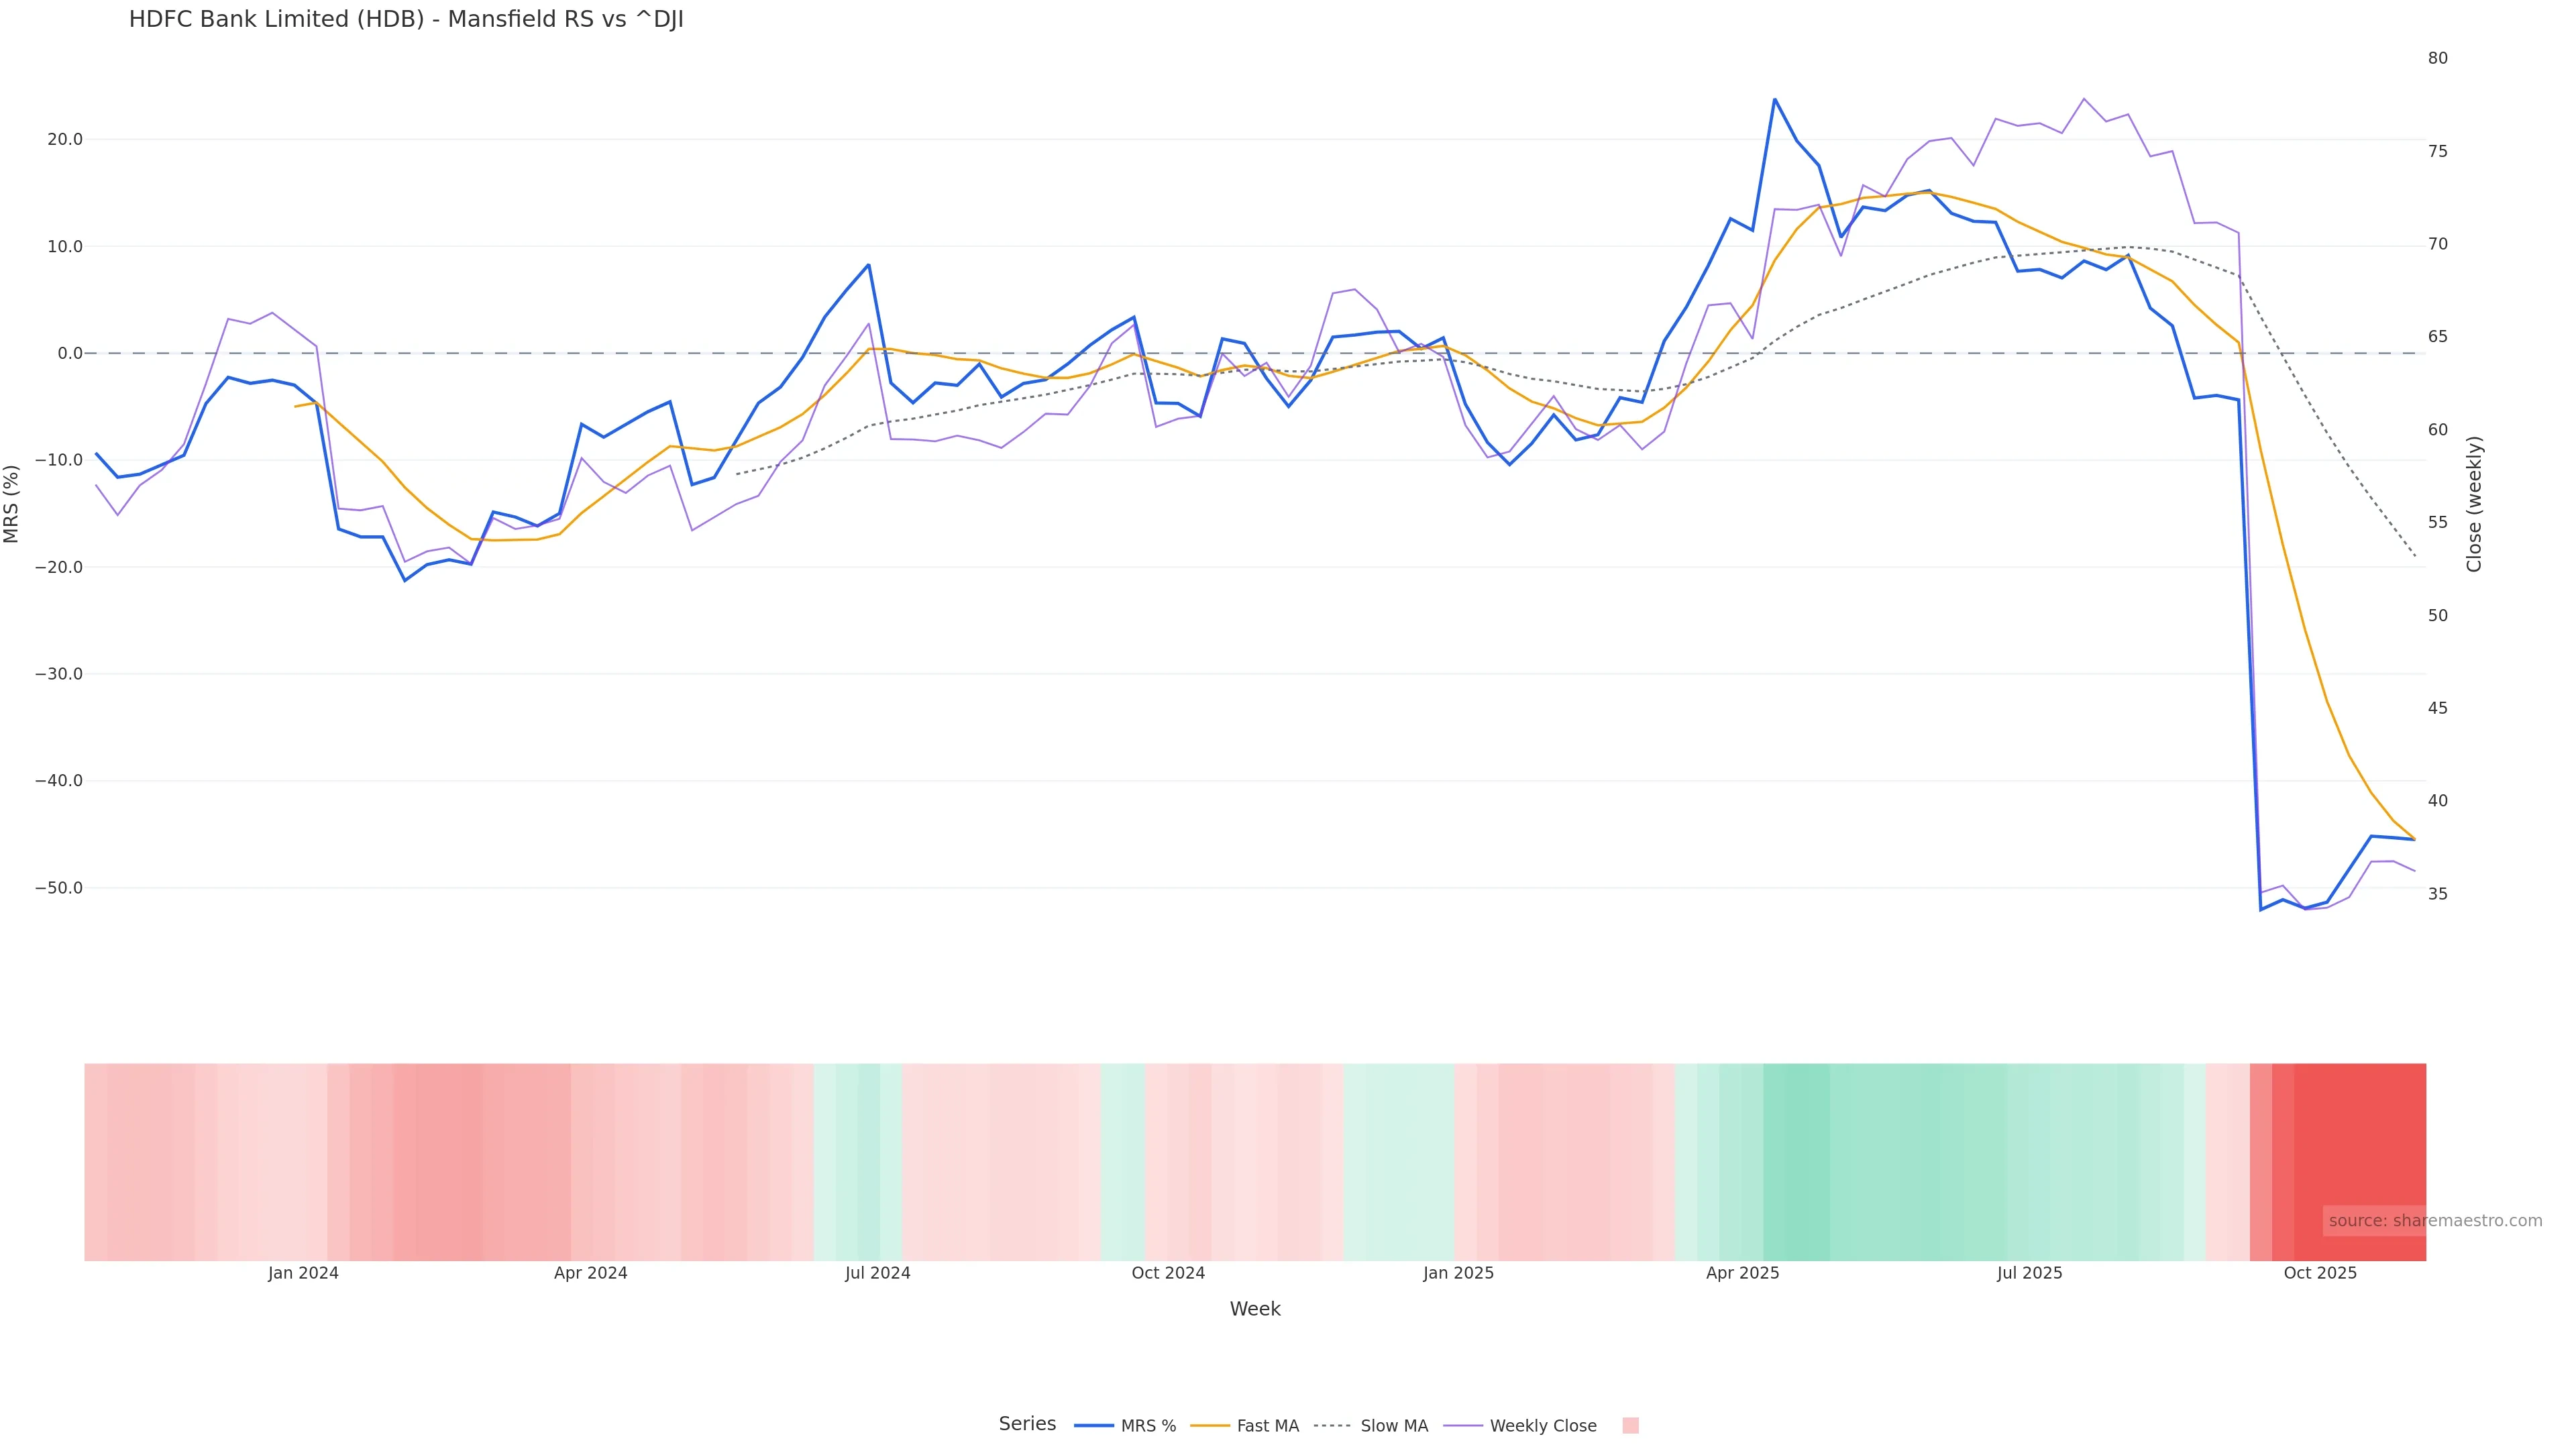The width and height of the screenshot is (2576, 1449).
Task: Click the Jan 2025 axis label
Action: point(1458,1273)
